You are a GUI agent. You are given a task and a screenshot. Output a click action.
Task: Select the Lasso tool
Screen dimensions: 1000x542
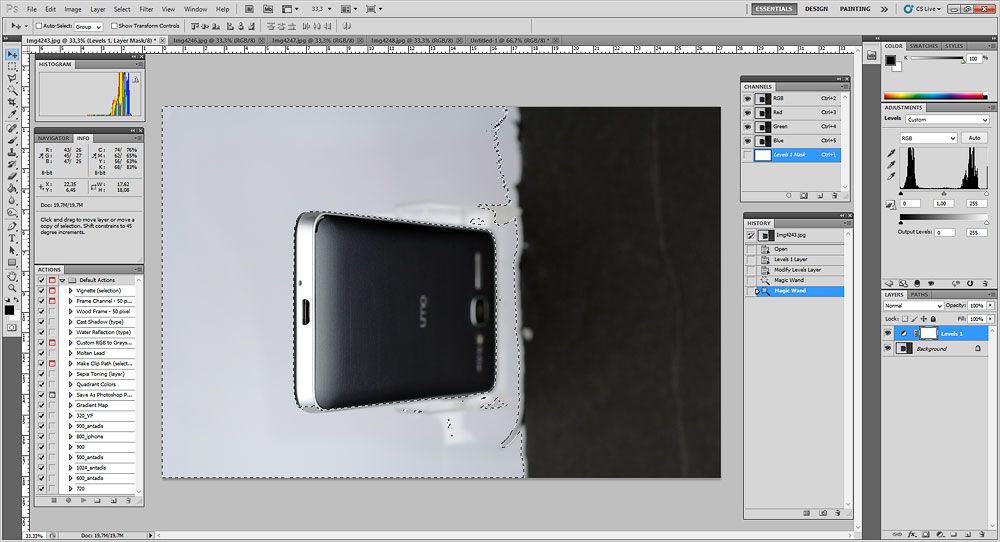(x=12, y=78)
